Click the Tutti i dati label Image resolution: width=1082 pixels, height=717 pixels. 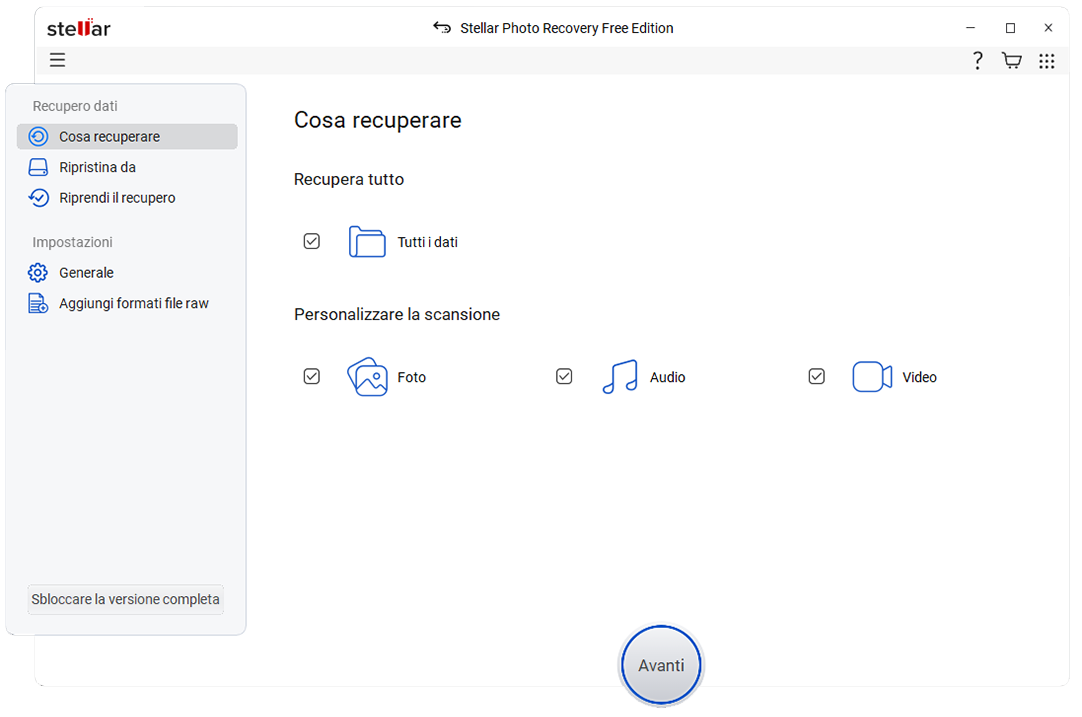click(428, 242)
